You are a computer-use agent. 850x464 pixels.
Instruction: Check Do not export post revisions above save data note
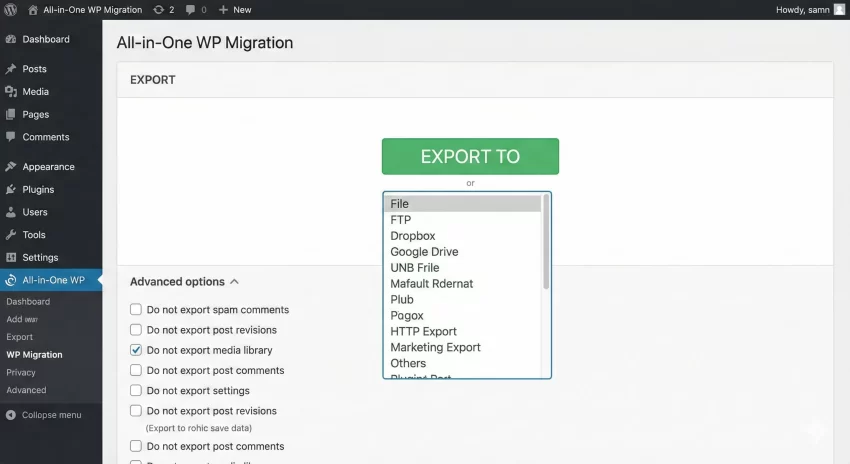[x=136, y=411]
